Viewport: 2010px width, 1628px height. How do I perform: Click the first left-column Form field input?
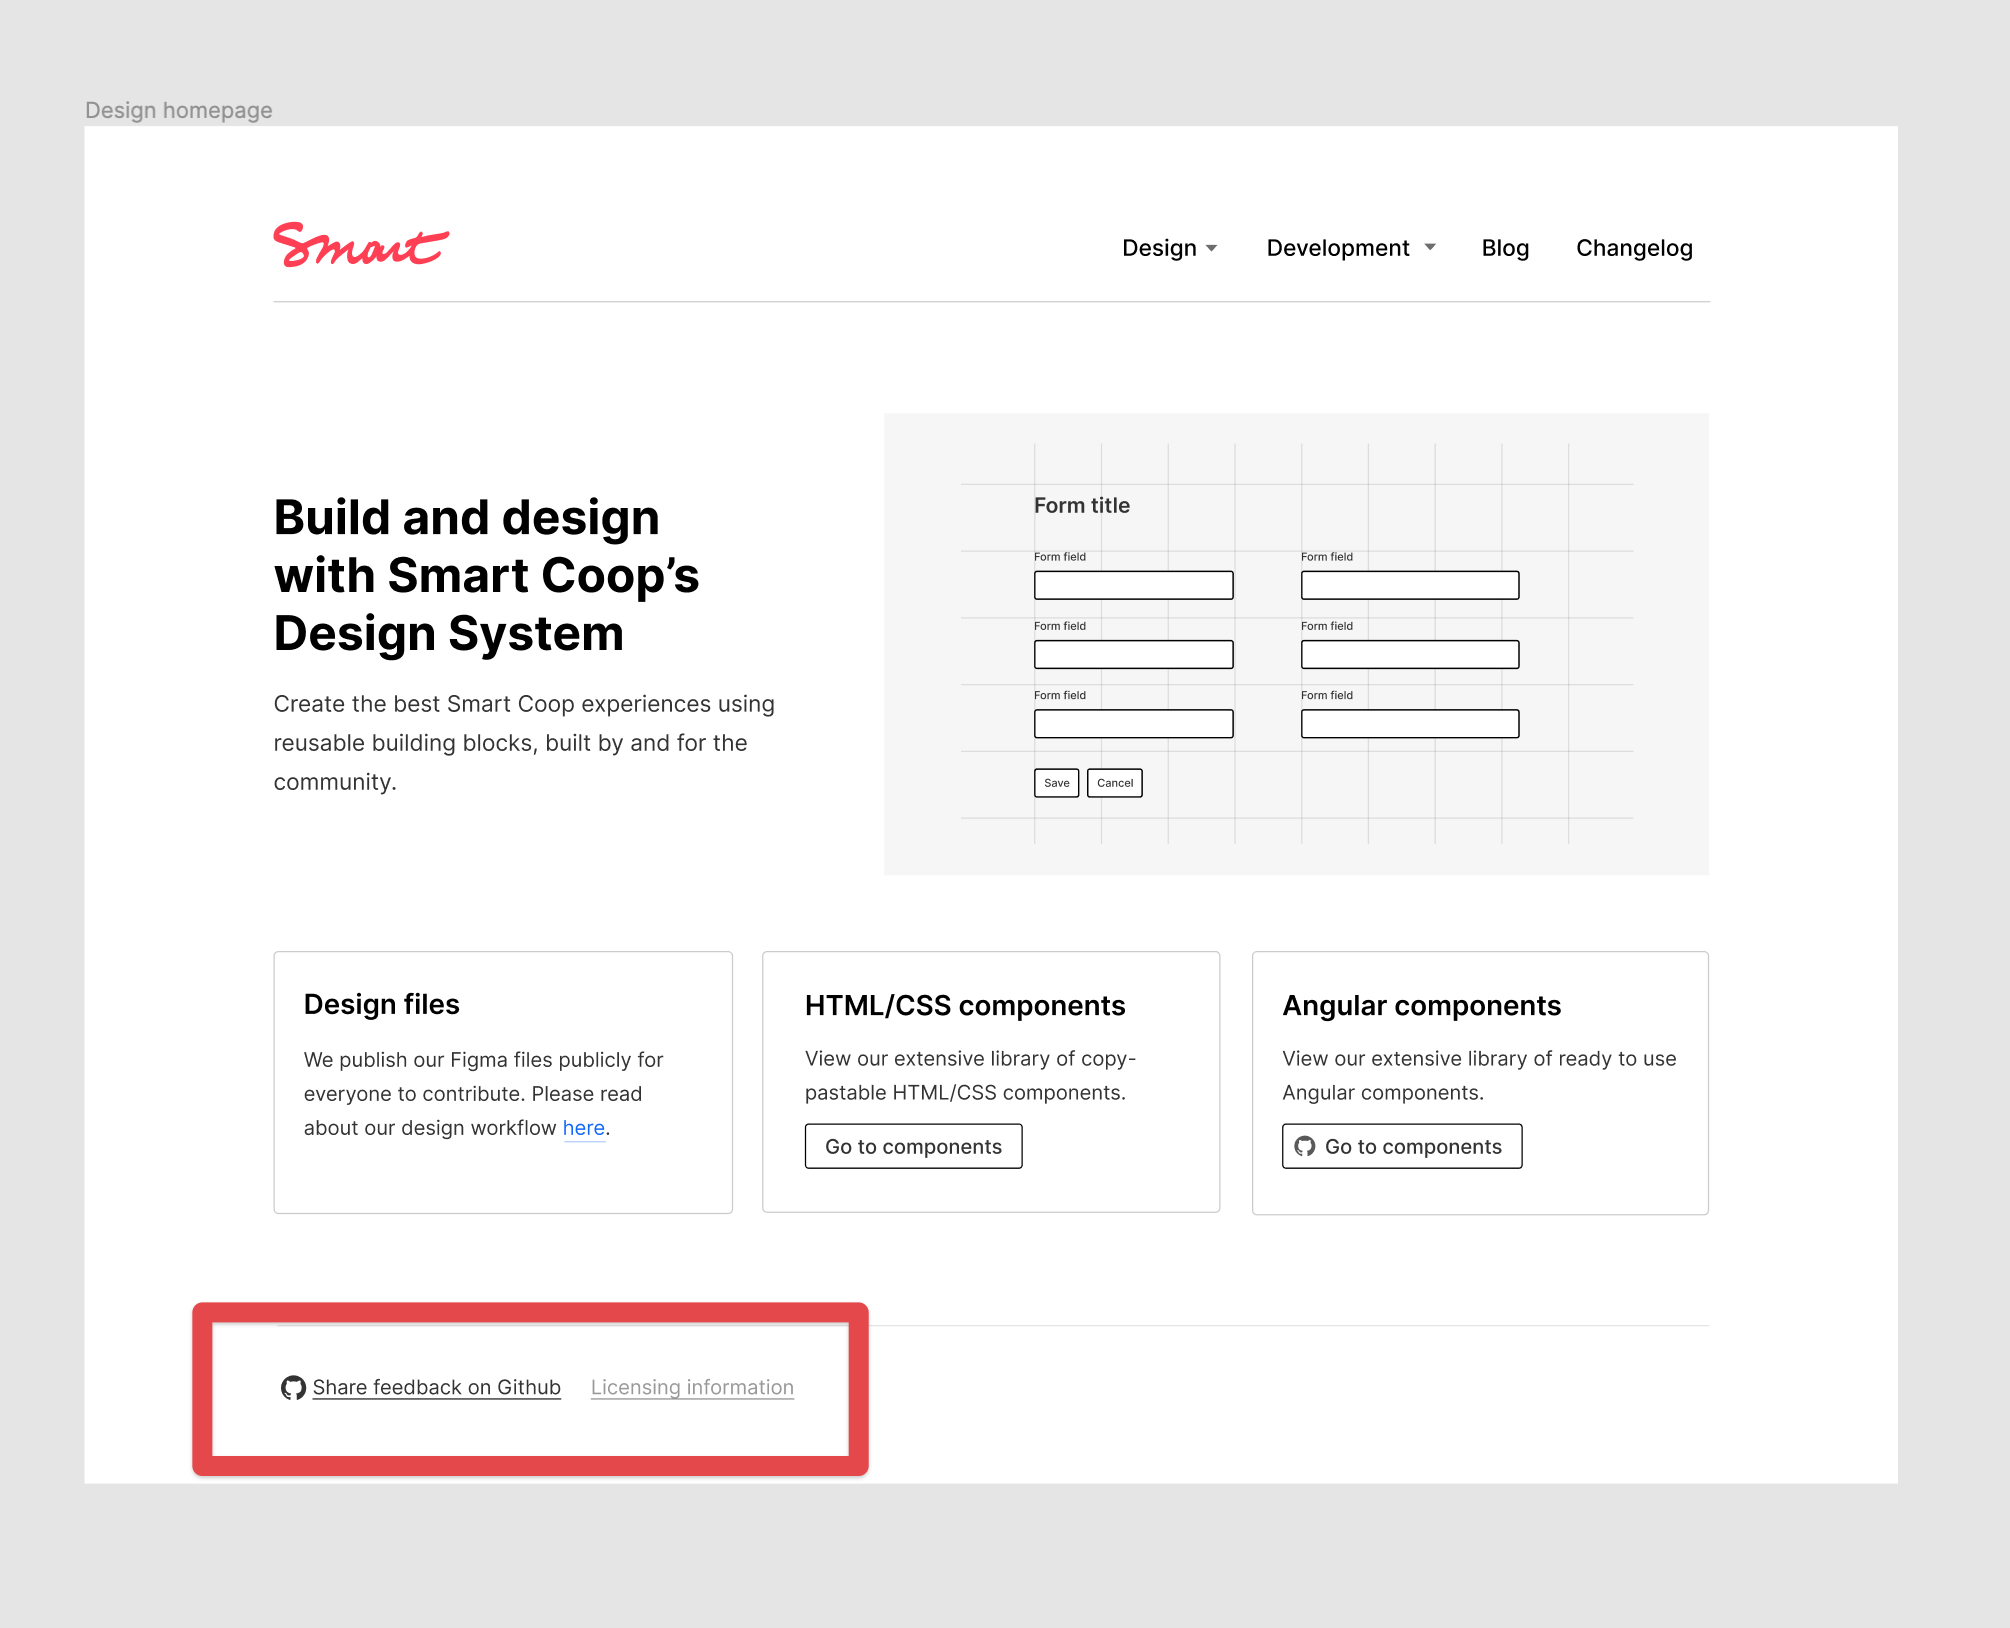tap(1133, 585)
